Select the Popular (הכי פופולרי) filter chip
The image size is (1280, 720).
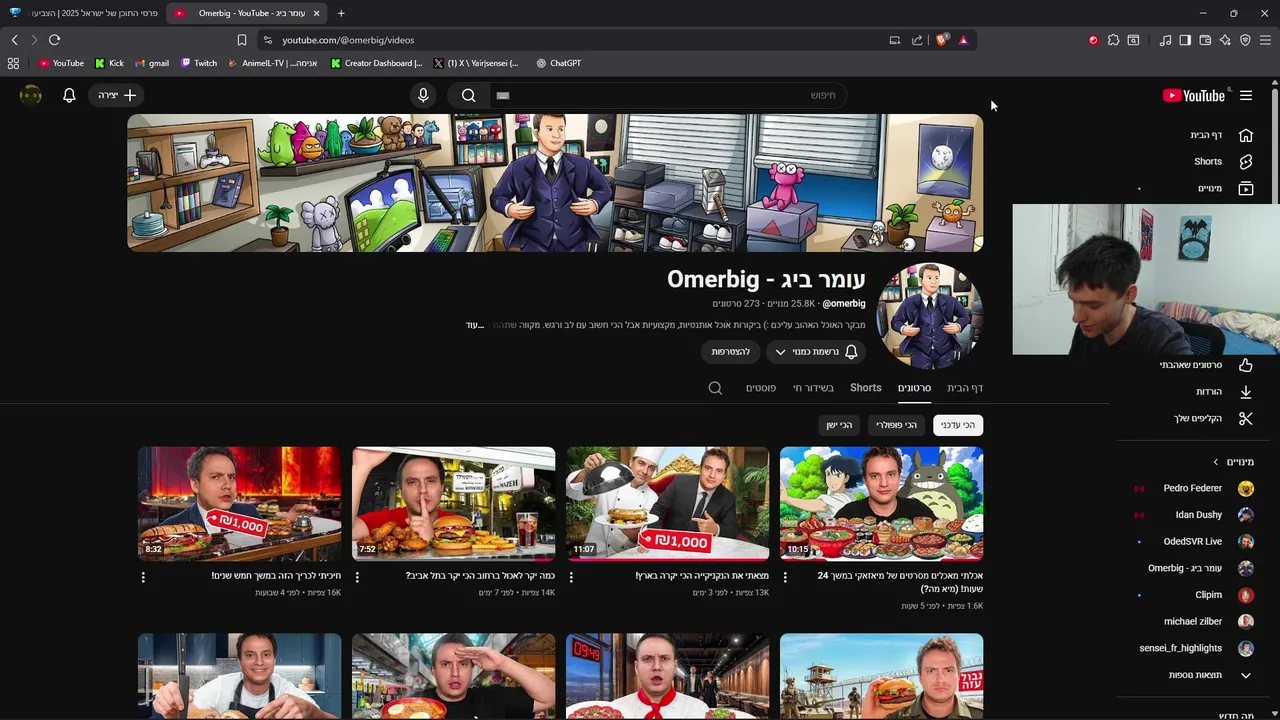896,425
